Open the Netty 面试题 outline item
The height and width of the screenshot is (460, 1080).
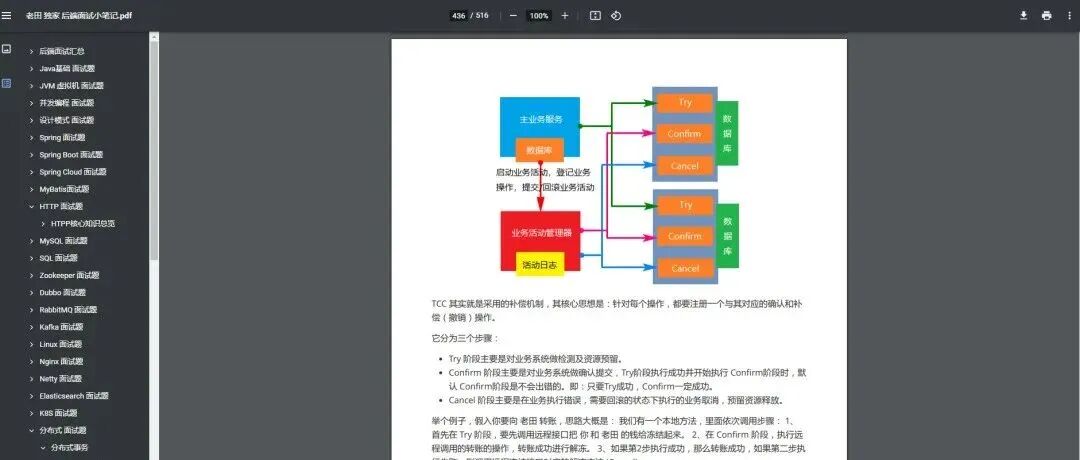tap(61, 378)
